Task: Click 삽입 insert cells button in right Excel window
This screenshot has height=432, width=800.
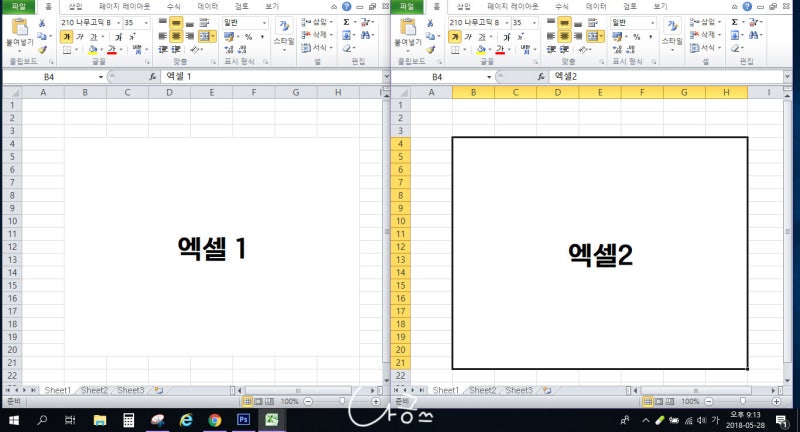Action: click(x=705, y=22)
